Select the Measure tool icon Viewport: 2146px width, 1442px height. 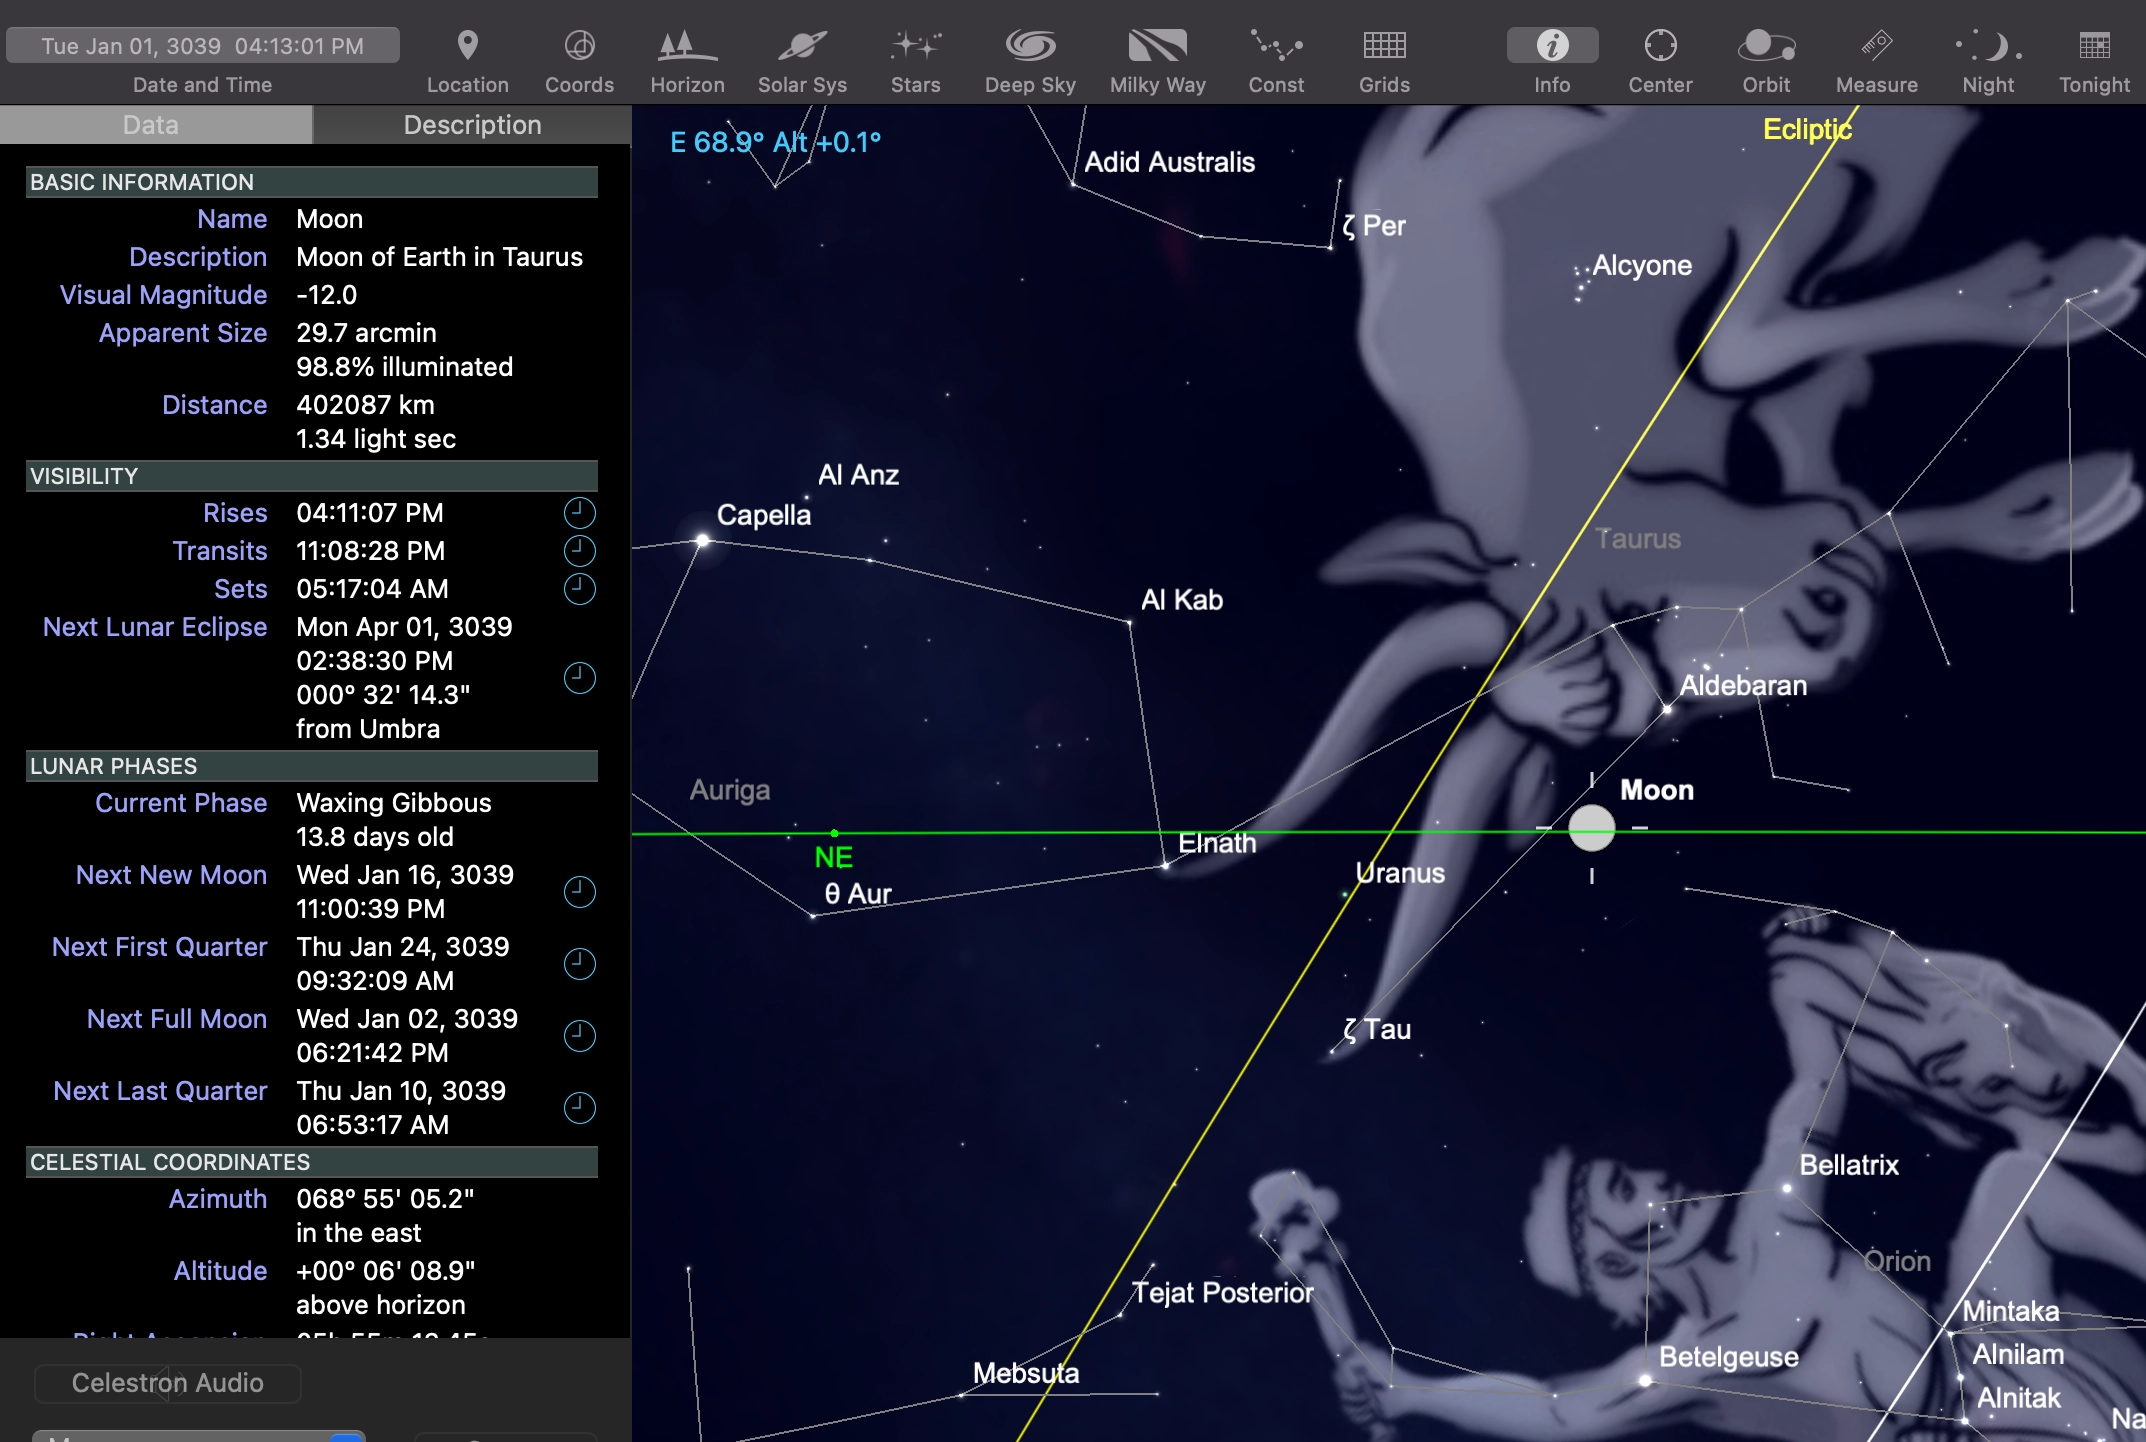click(1876, 46)
